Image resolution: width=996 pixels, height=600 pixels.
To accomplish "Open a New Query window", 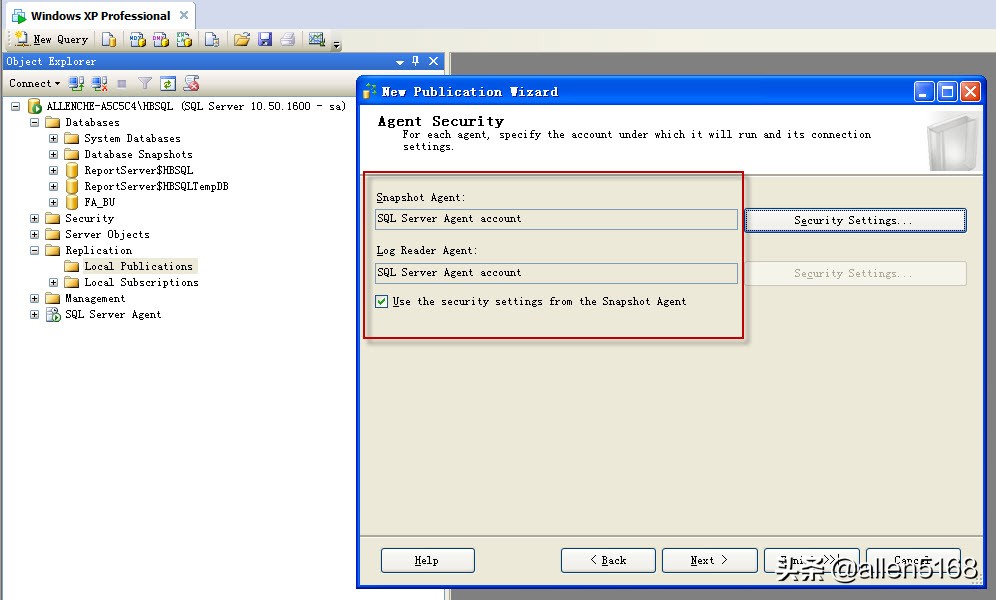I will 50,39.
